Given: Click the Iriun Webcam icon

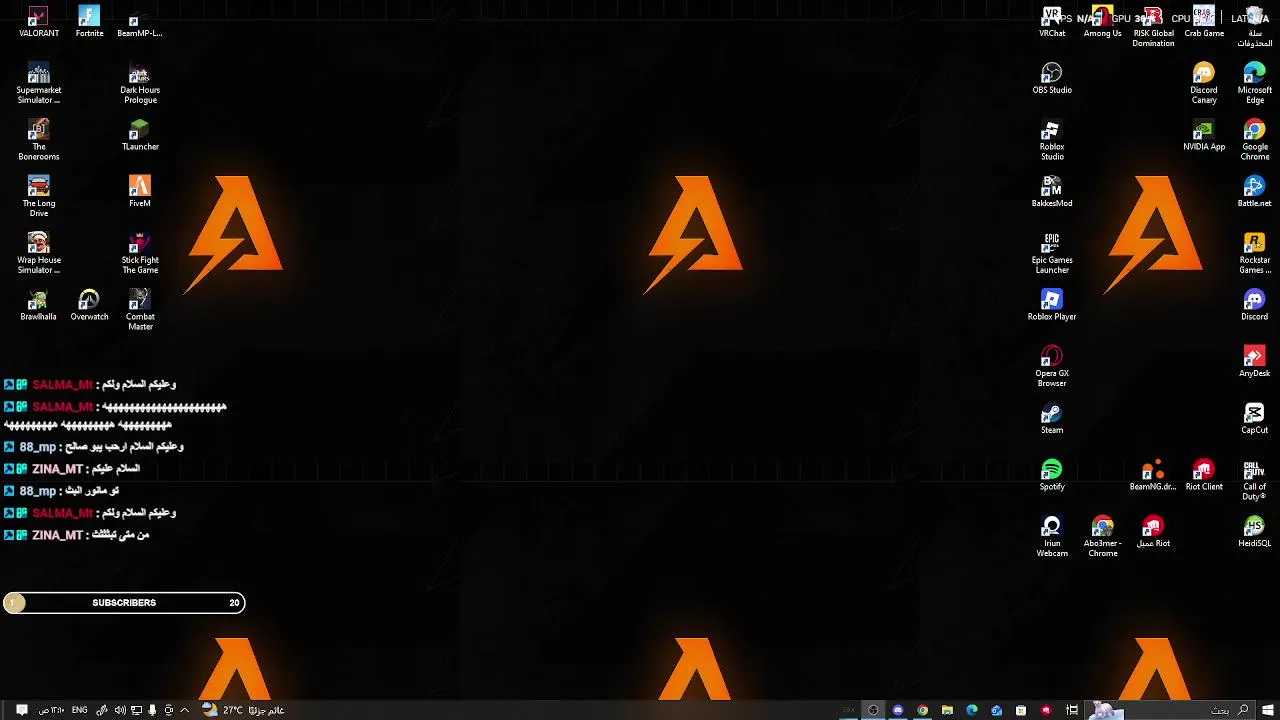Looking at the screenshot, I should pos(1052,537).
